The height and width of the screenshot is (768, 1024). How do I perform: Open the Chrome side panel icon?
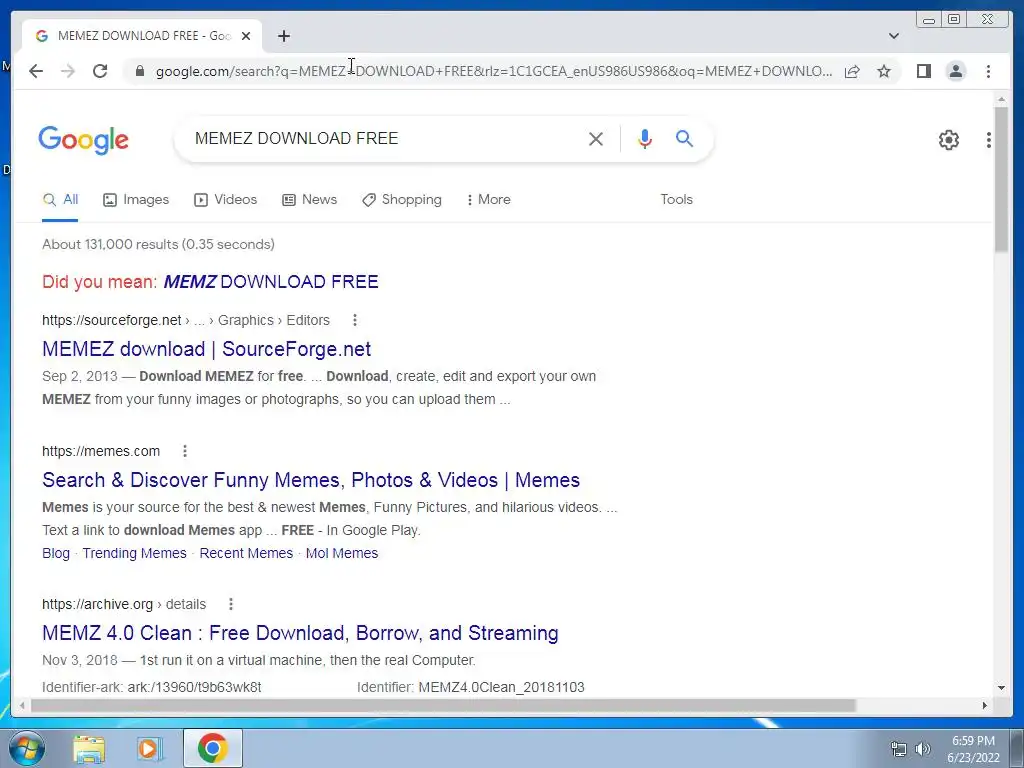click(x=923, y=71)
